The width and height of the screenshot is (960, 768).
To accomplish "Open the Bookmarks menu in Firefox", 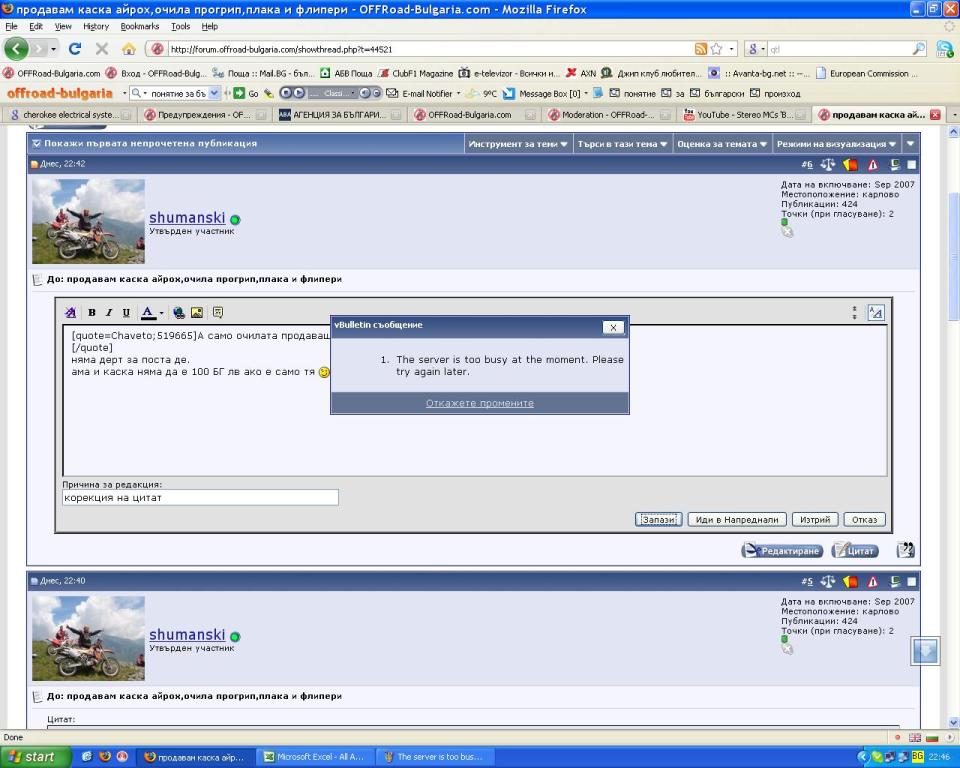I will point(139,26).
